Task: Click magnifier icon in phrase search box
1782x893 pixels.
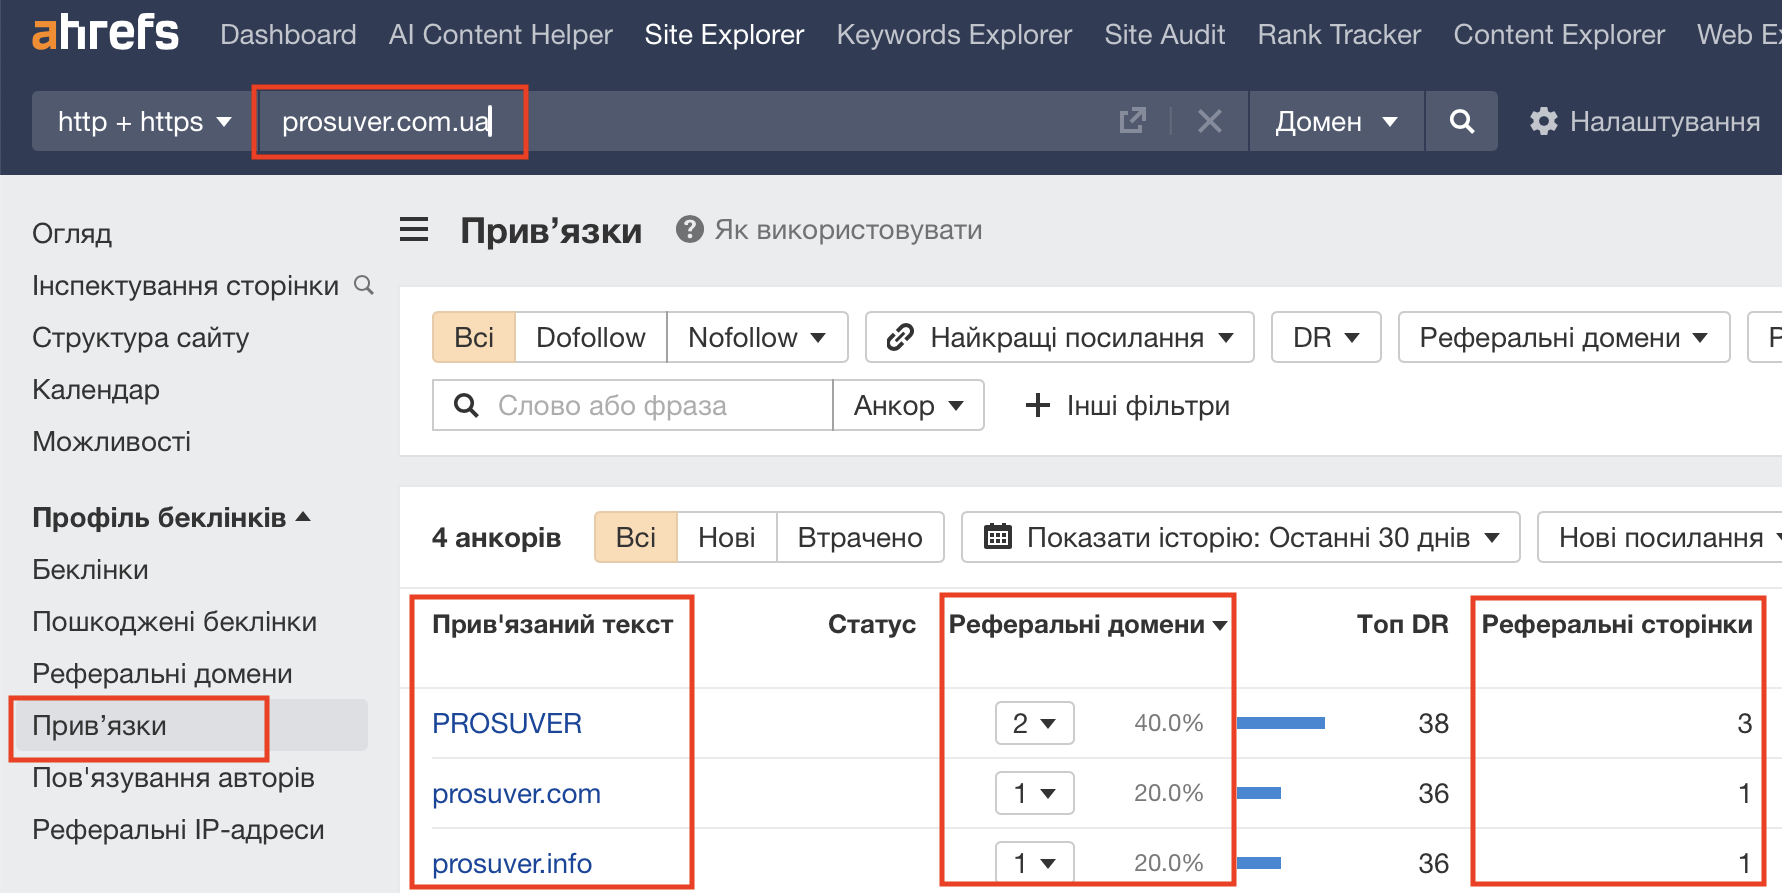Action: [x=466, y=405]
